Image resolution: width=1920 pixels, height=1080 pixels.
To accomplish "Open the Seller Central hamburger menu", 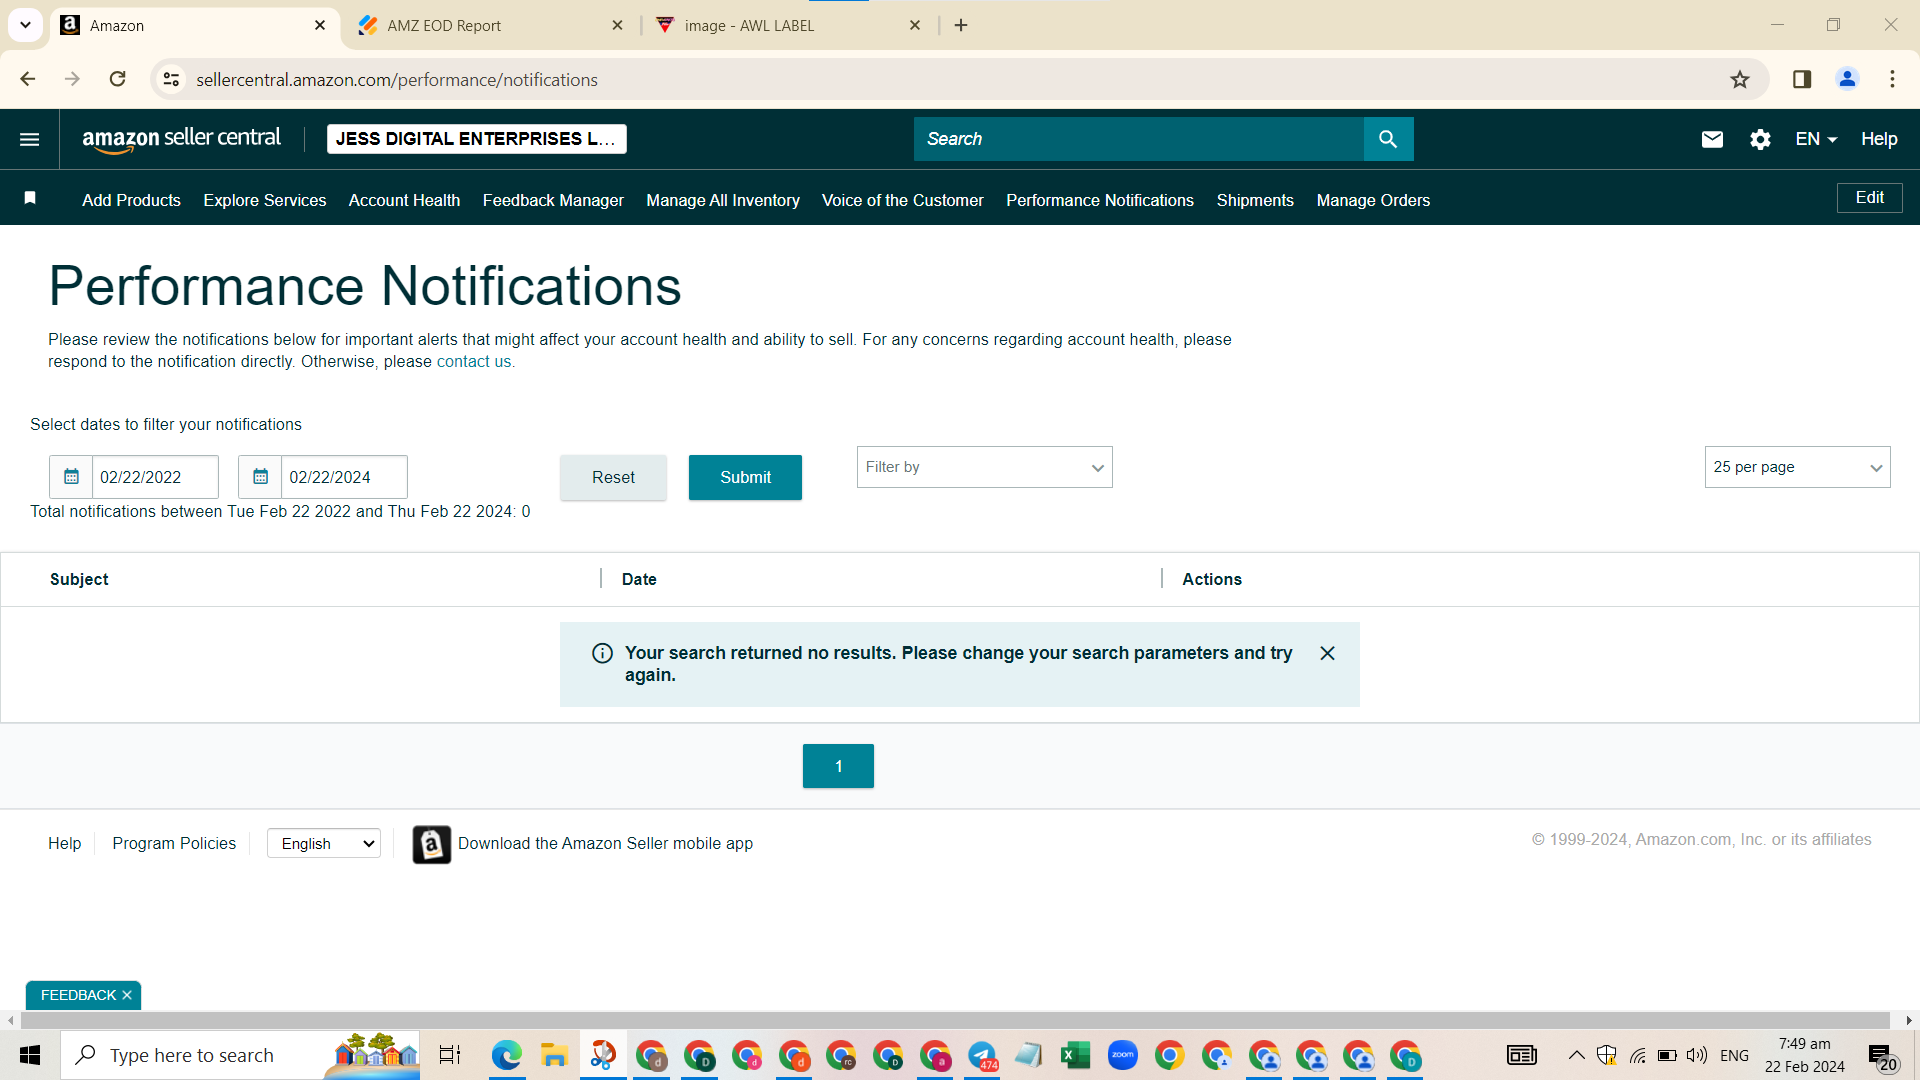I will click(x=30, y=139).
